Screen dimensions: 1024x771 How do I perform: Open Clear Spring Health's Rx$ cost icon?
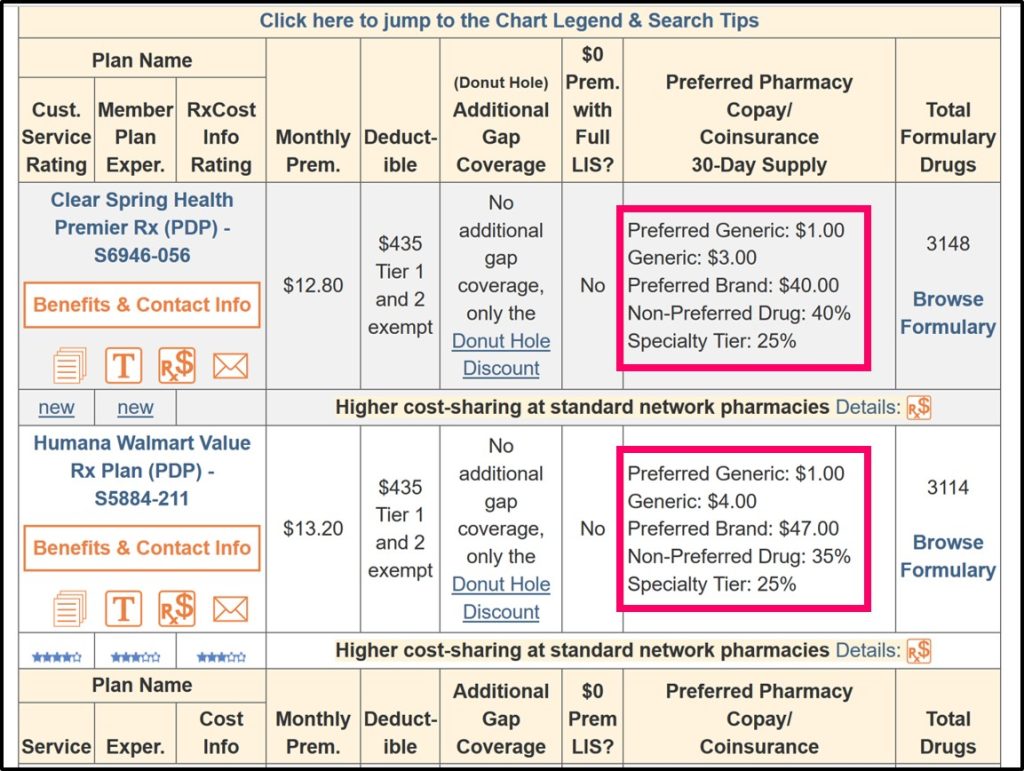[177, 365]
